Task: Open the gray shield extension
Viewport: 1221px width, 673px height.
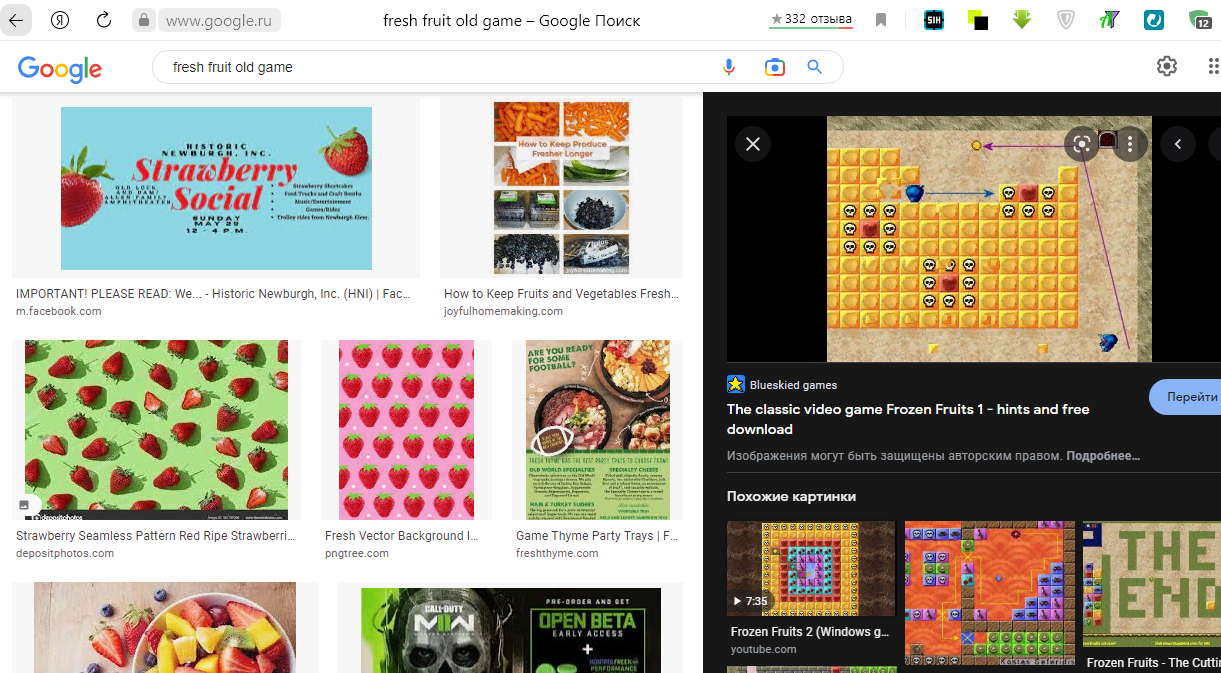Action: (1066, 20)
